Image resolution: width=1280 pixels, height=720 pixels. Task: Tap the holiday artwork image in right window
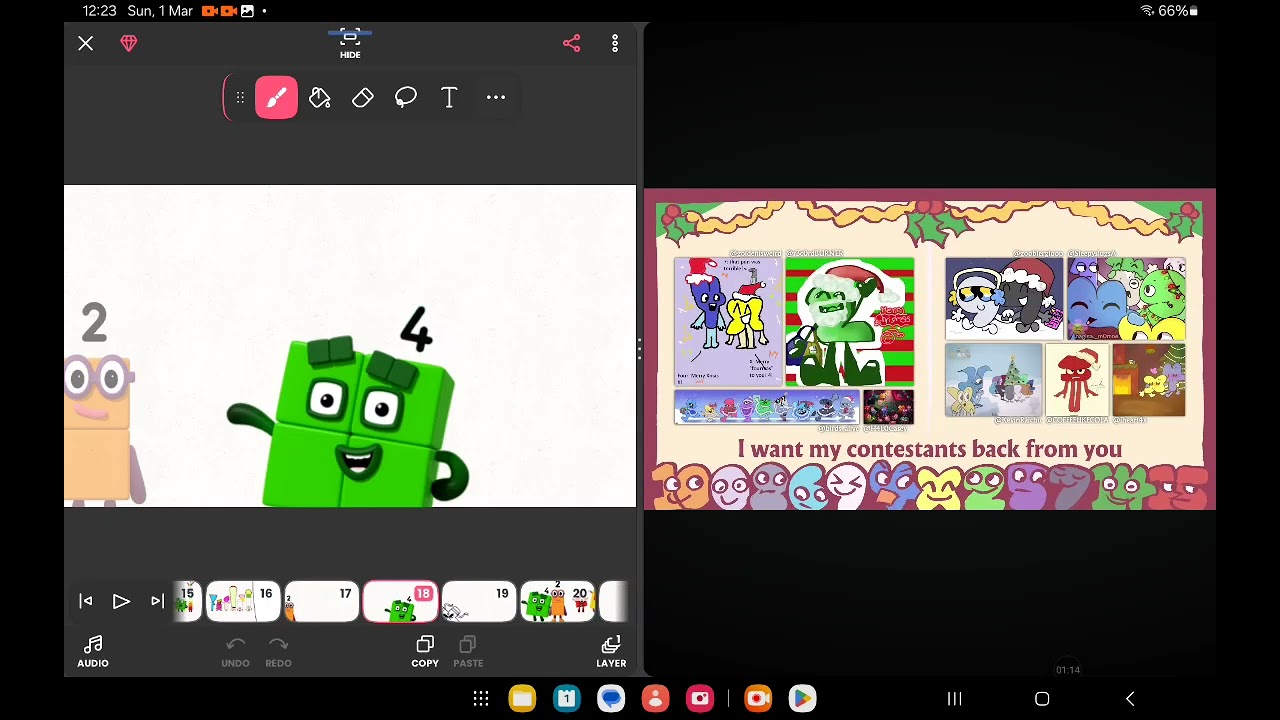click(x=930, y=349)
